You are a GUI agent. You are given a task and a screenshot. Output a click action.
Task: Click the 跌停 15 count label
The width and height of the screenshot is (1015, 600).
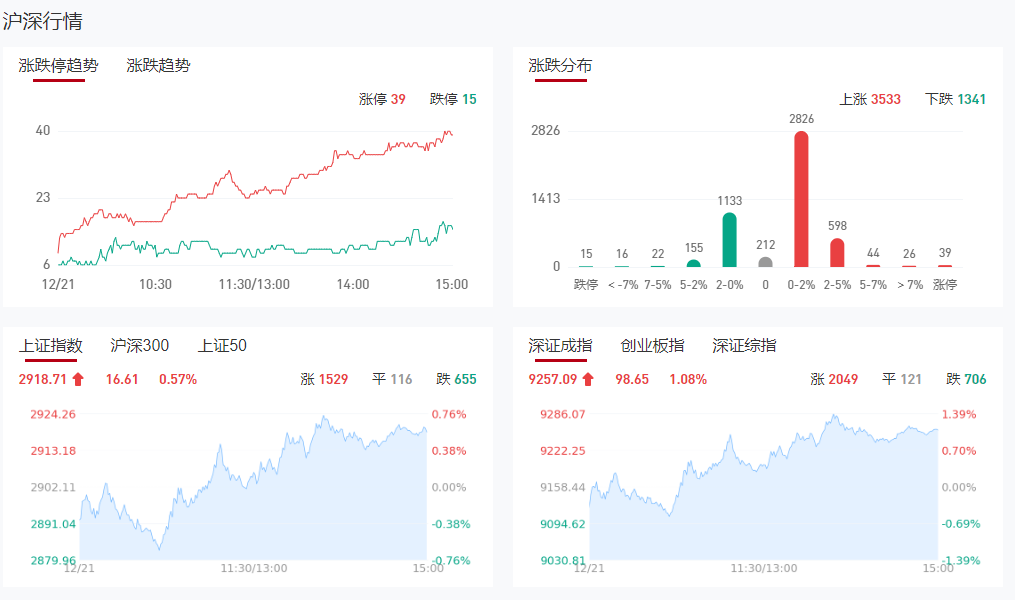453,99
